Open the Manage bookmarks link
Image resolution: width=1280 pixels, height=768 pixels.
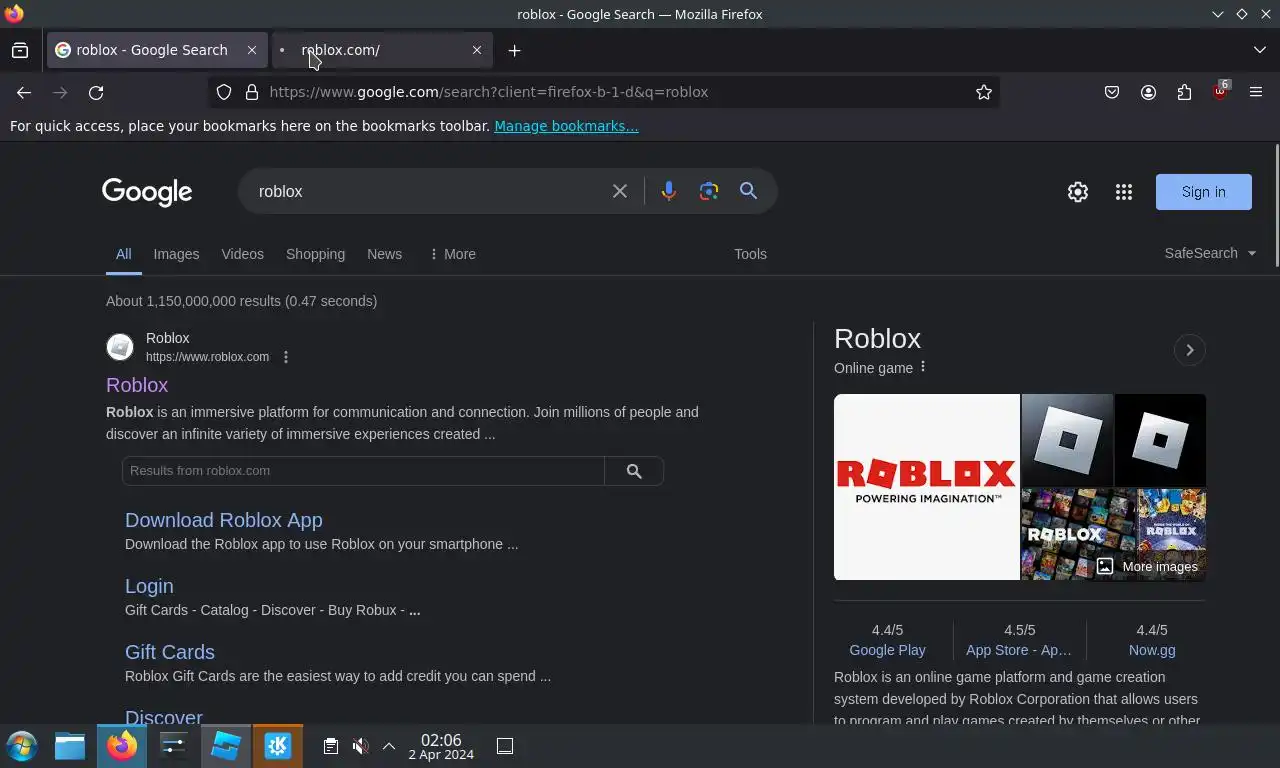(566, 126)
